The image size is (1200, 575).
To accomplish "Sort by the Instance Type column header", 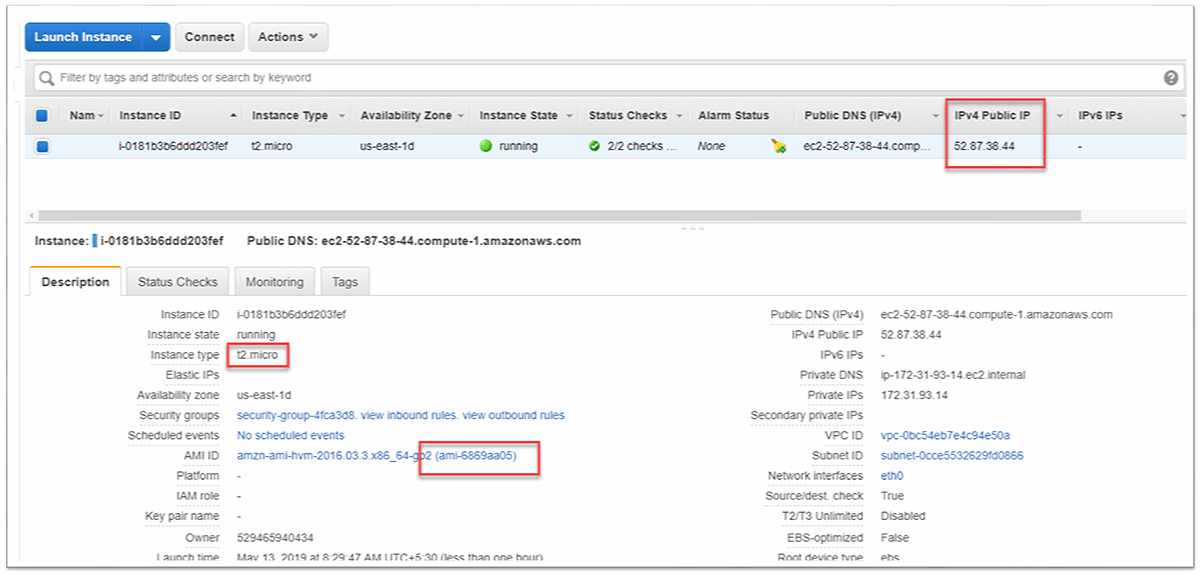I will click(290, 116).
